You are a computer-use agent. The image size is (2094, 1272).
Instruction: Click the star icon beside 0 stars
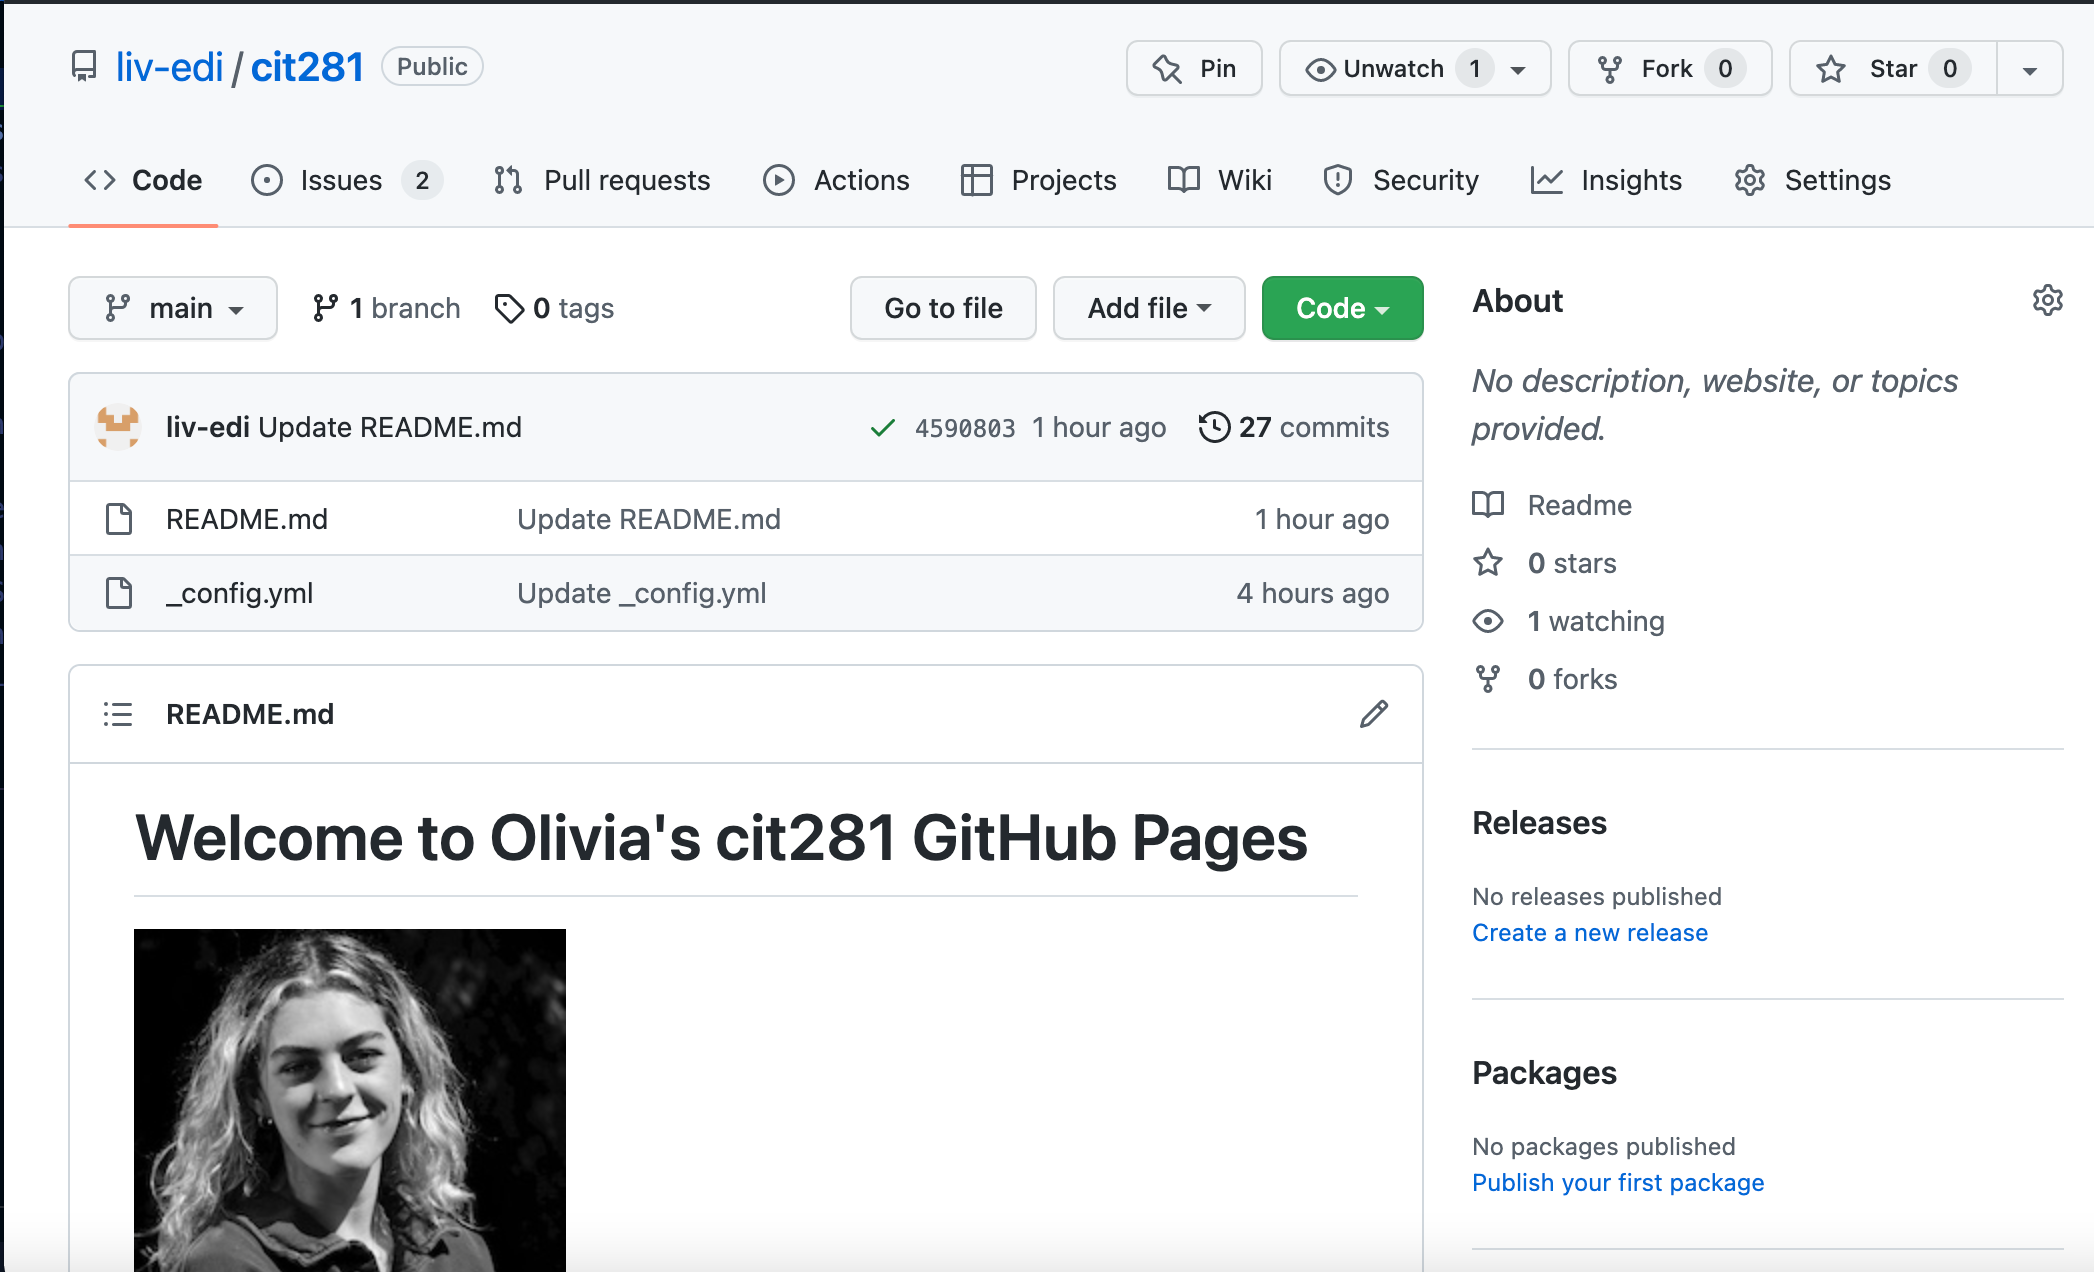[x=1488, y=562]
